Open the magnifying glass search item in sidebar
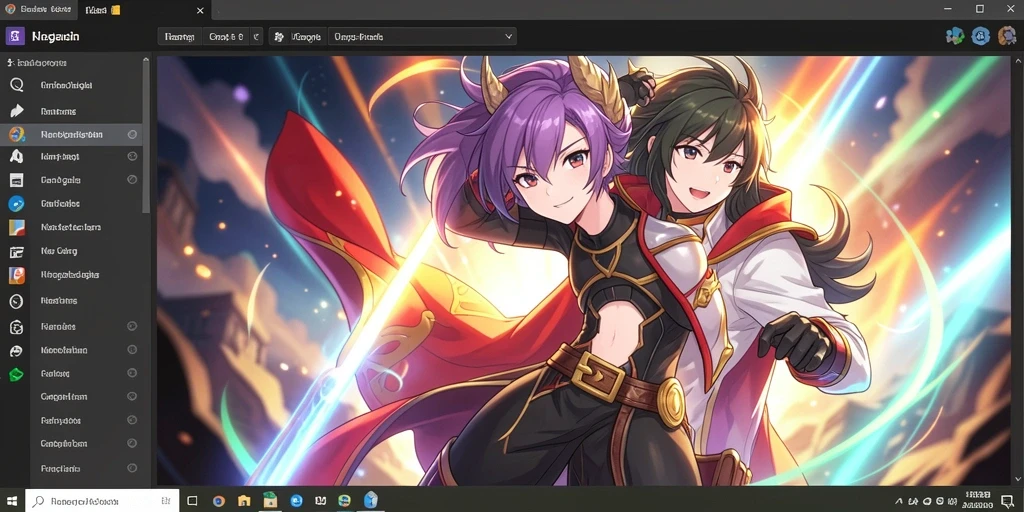Screen dimensions: 1024x512 [x=16, y=85]
